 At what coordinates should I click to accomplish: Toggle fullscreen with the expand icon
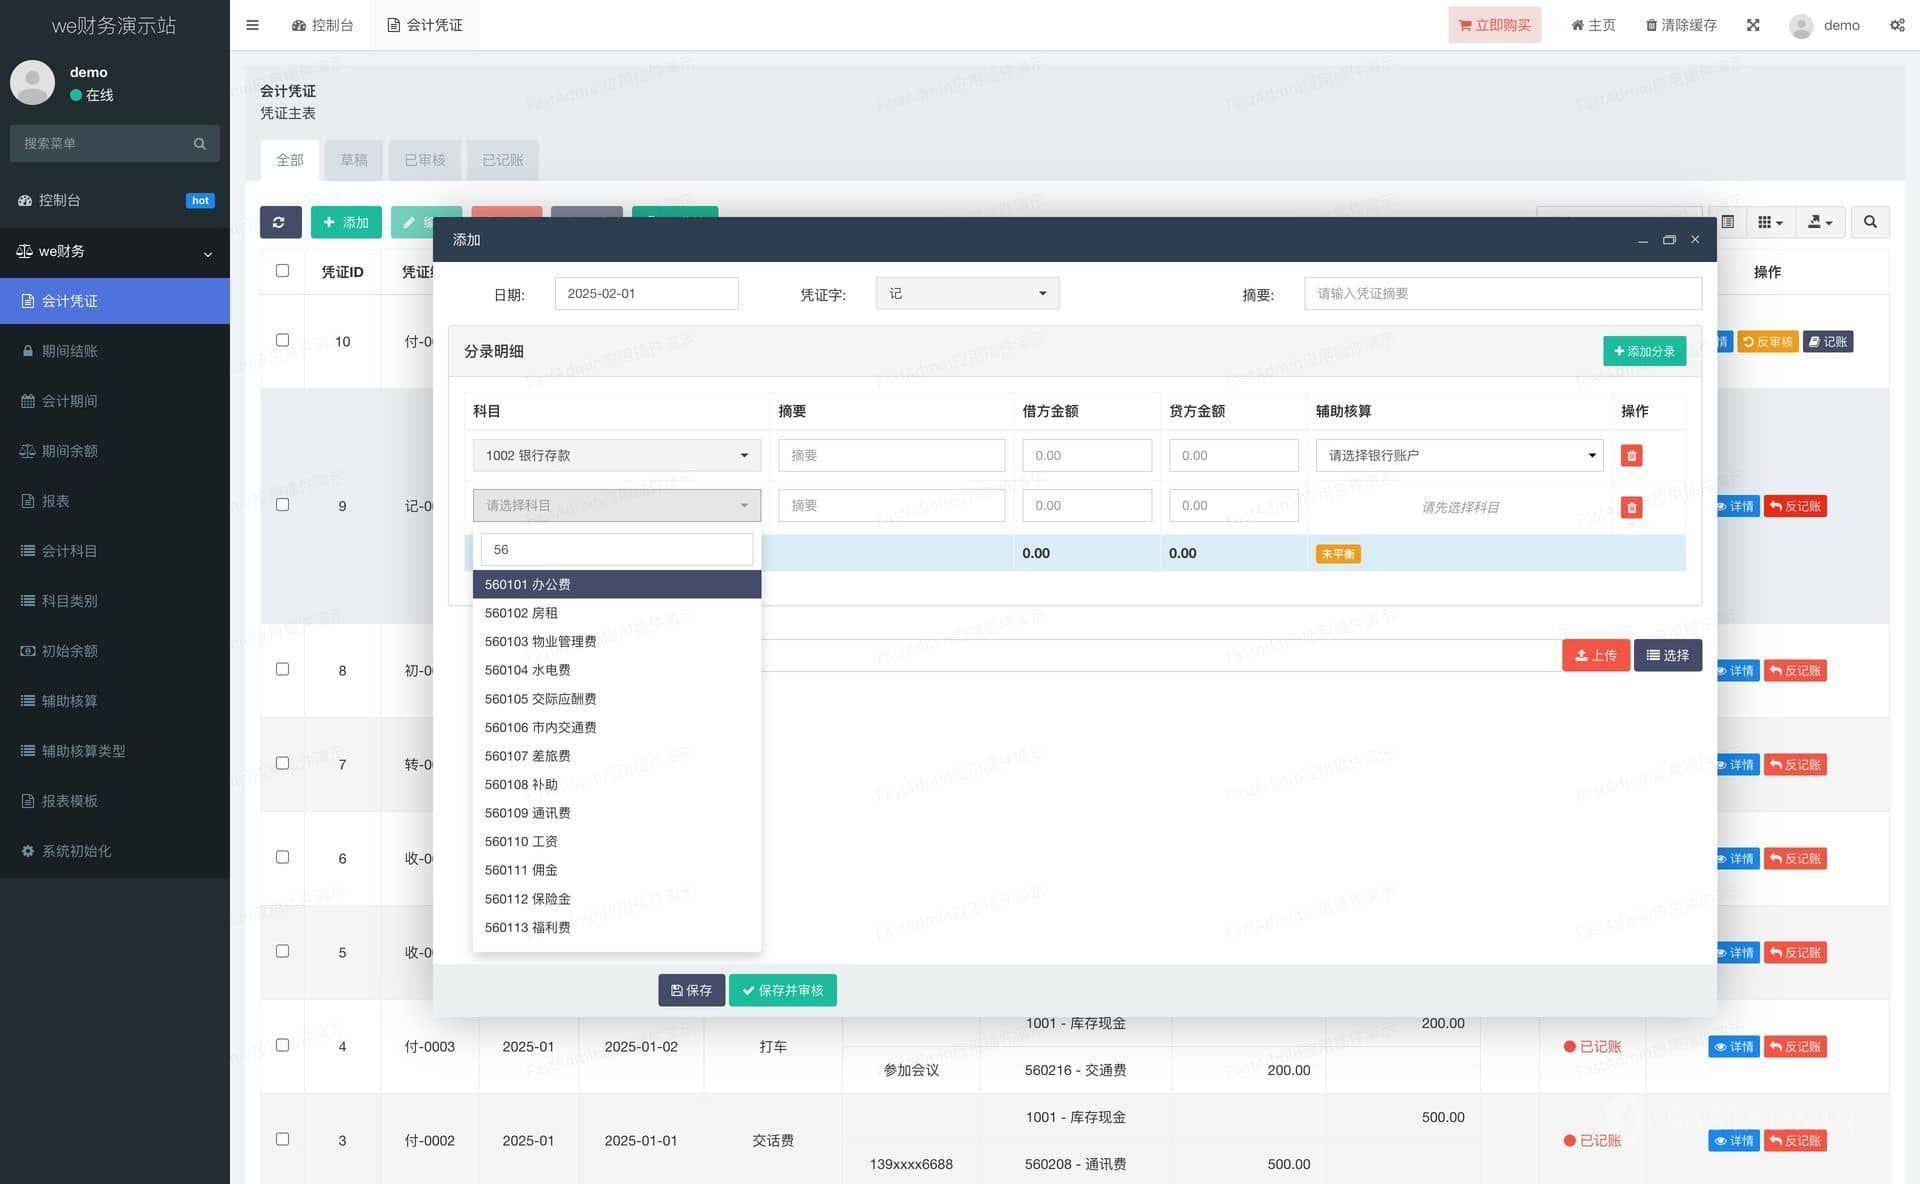(x=1753, y=25)
